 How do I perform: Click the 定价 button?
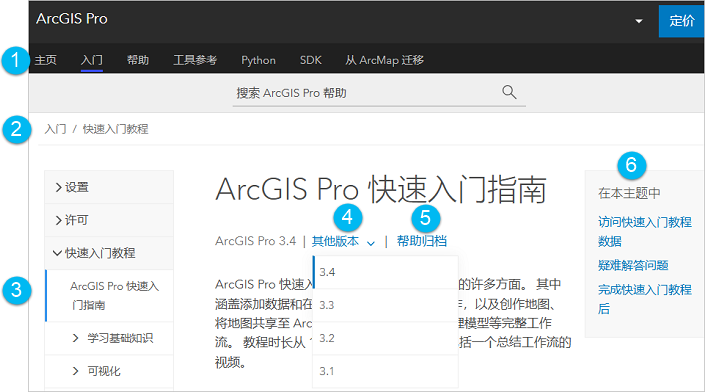[681, 21]
